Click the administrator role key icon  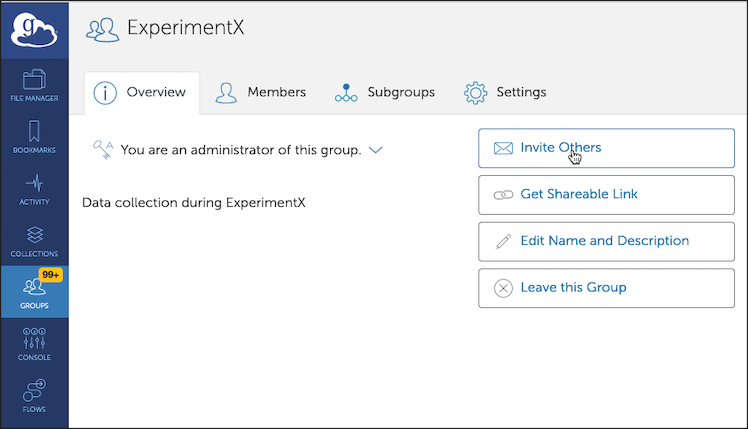[102, 149]
